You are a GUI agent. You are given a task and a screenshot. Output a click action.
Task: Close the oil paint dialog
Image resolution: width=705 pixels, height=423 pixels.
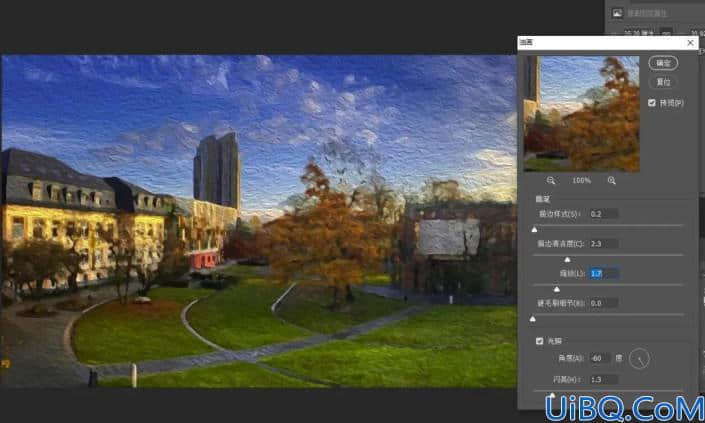[691, 43]
